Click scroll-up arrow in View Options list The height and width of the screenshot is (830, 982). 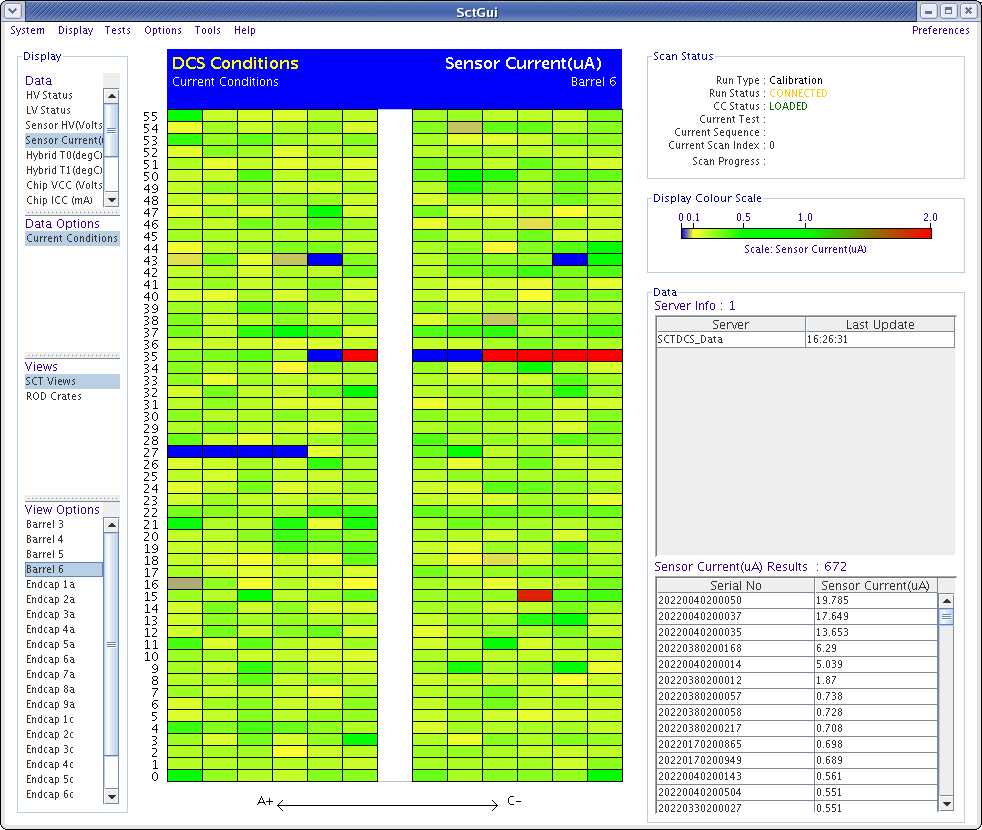pyautogui.click(x=111, y=525)
